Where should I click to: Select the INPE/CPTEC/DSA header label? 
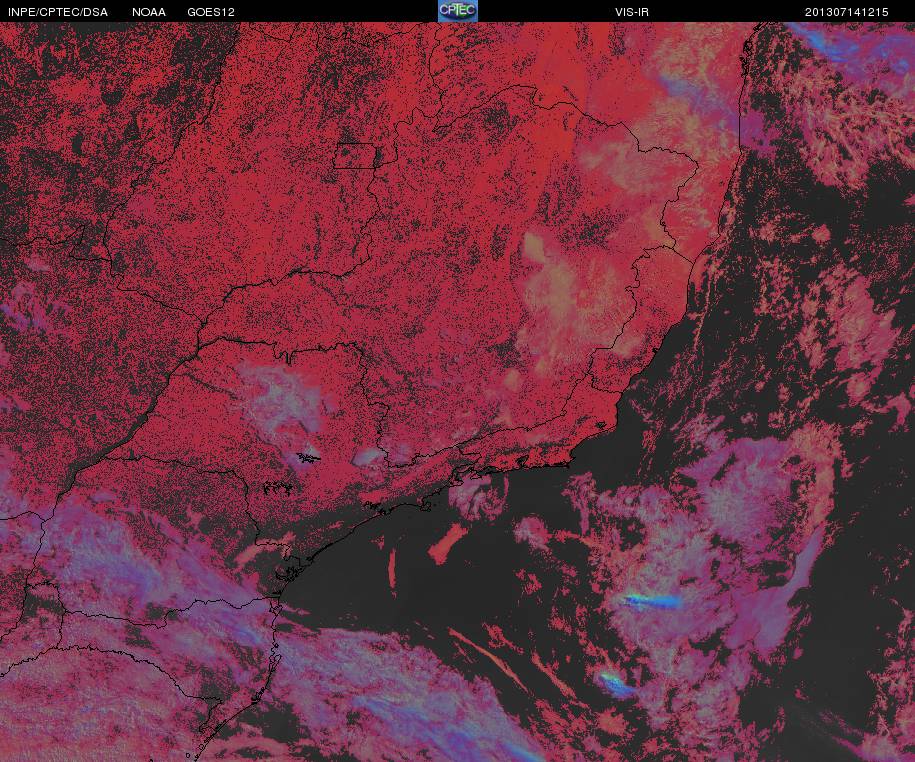58,12
